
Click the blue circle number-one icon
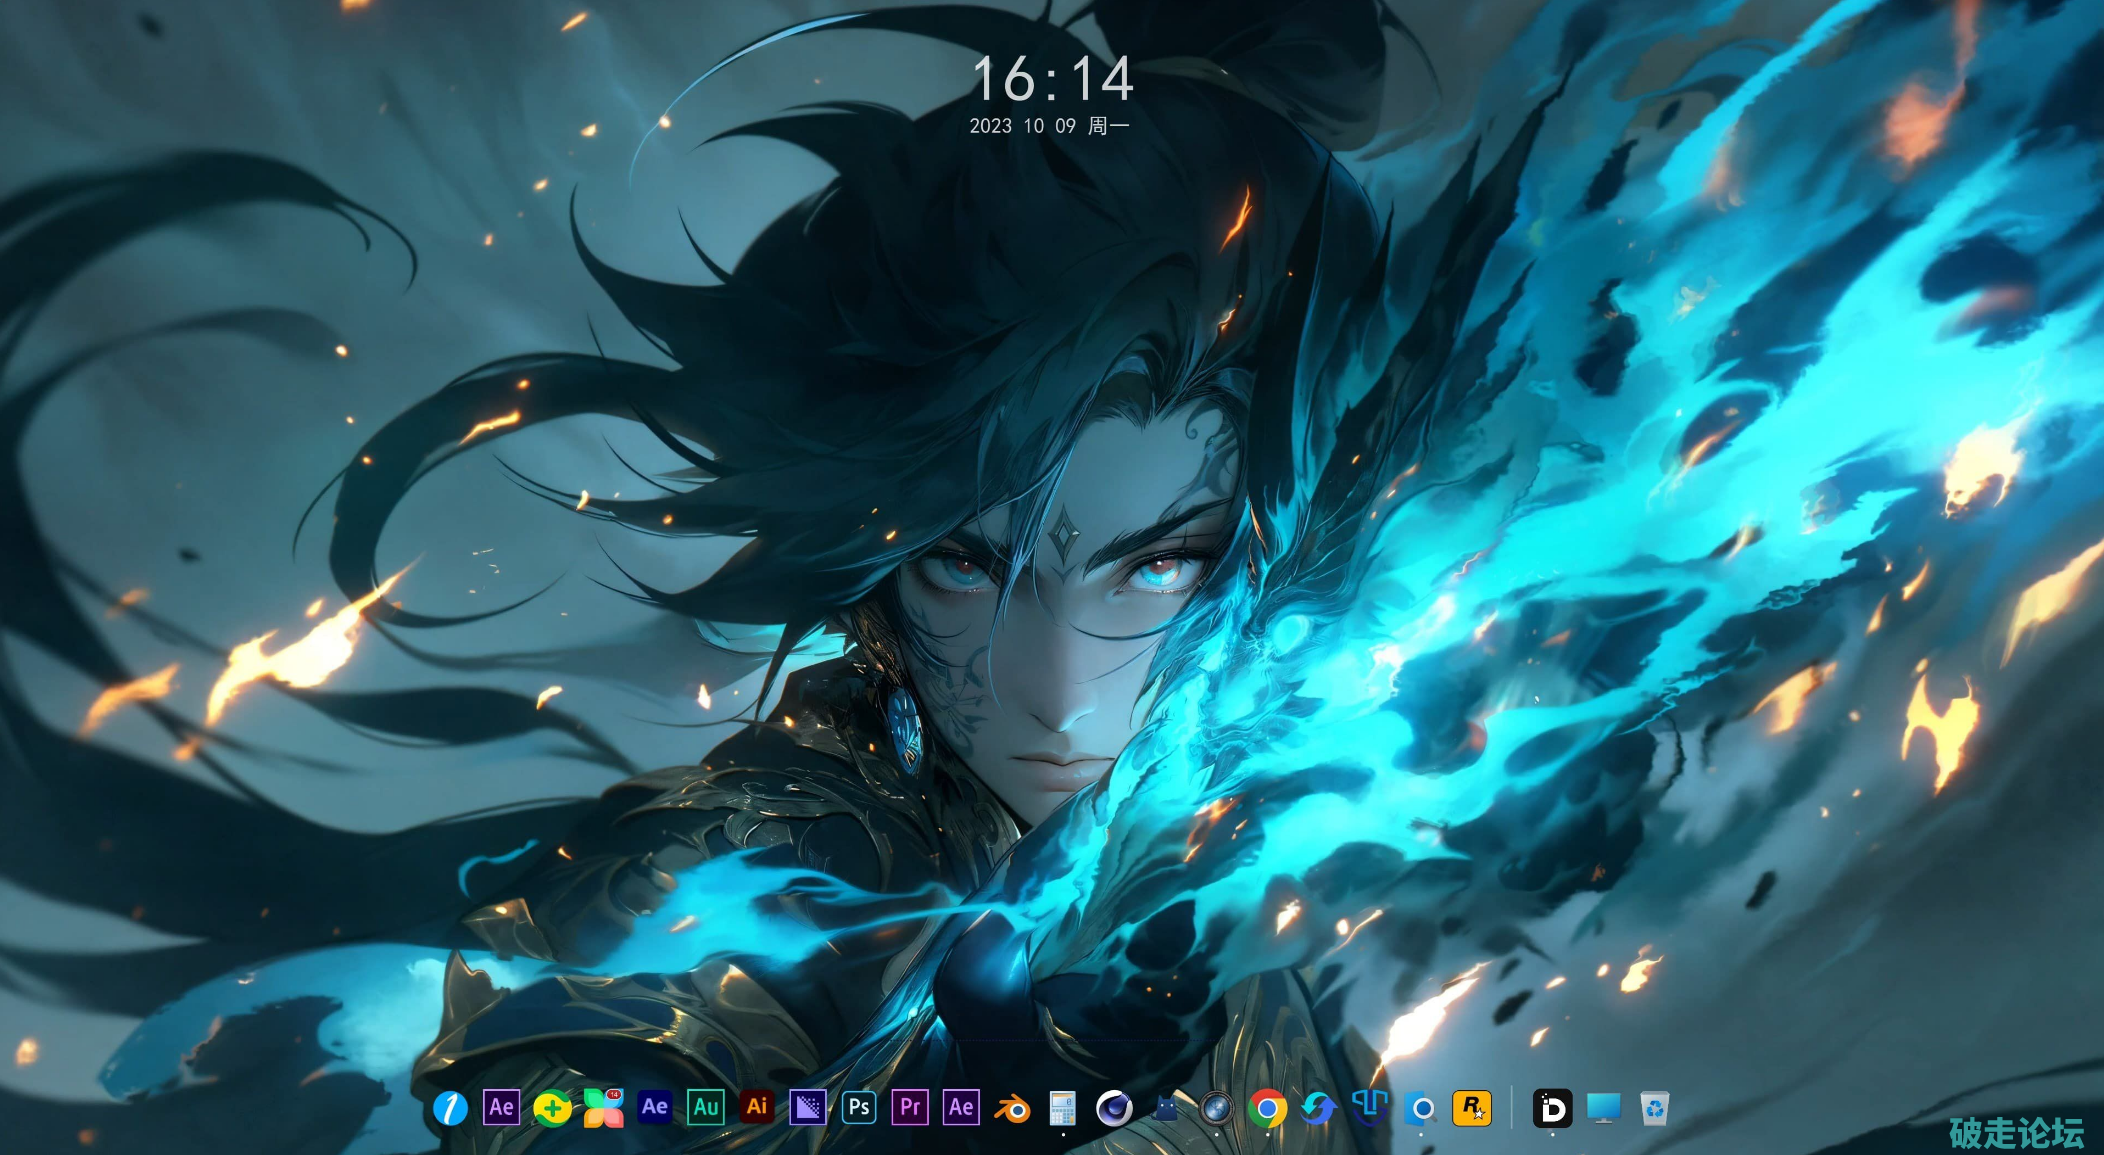pos(450,1108)
